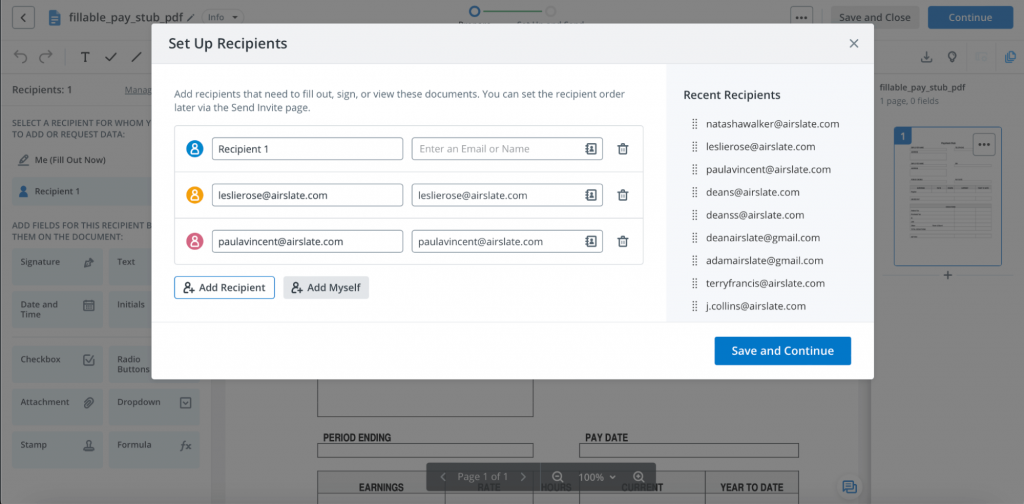Close the Set Up Recipients dialog
The image size is (1024, 504).
tap(853, 44)
